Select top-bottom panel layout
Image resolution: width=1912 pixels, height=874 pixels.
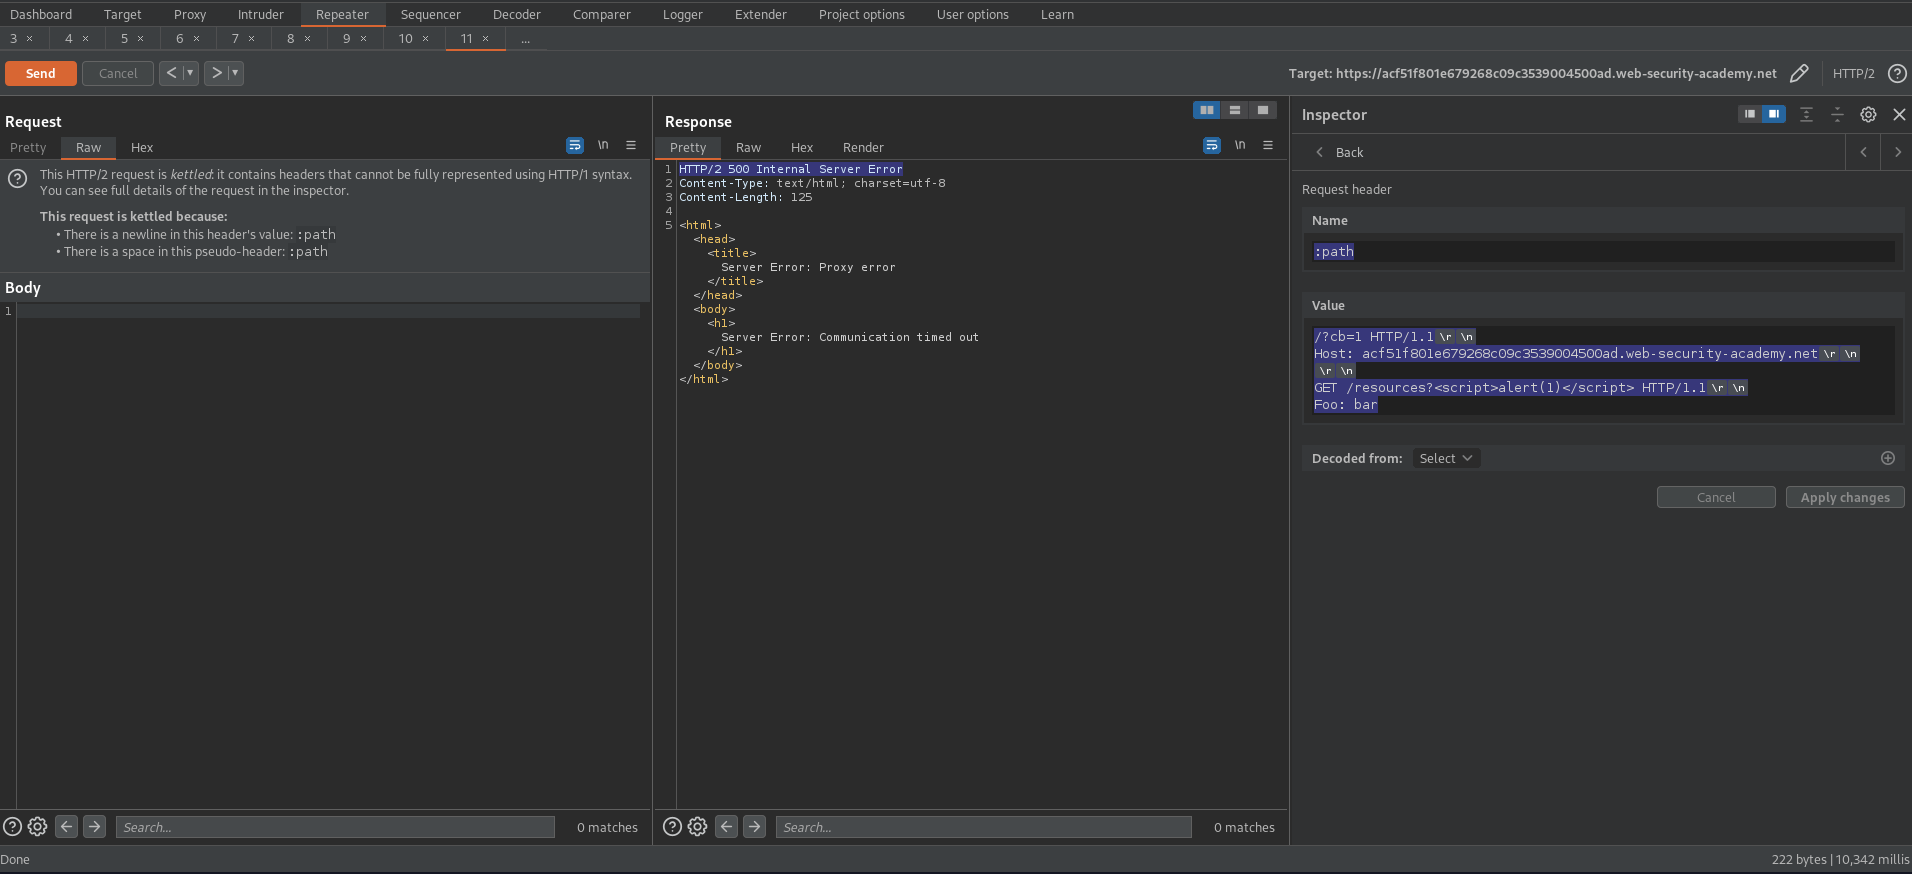[x=1235, y=110]
